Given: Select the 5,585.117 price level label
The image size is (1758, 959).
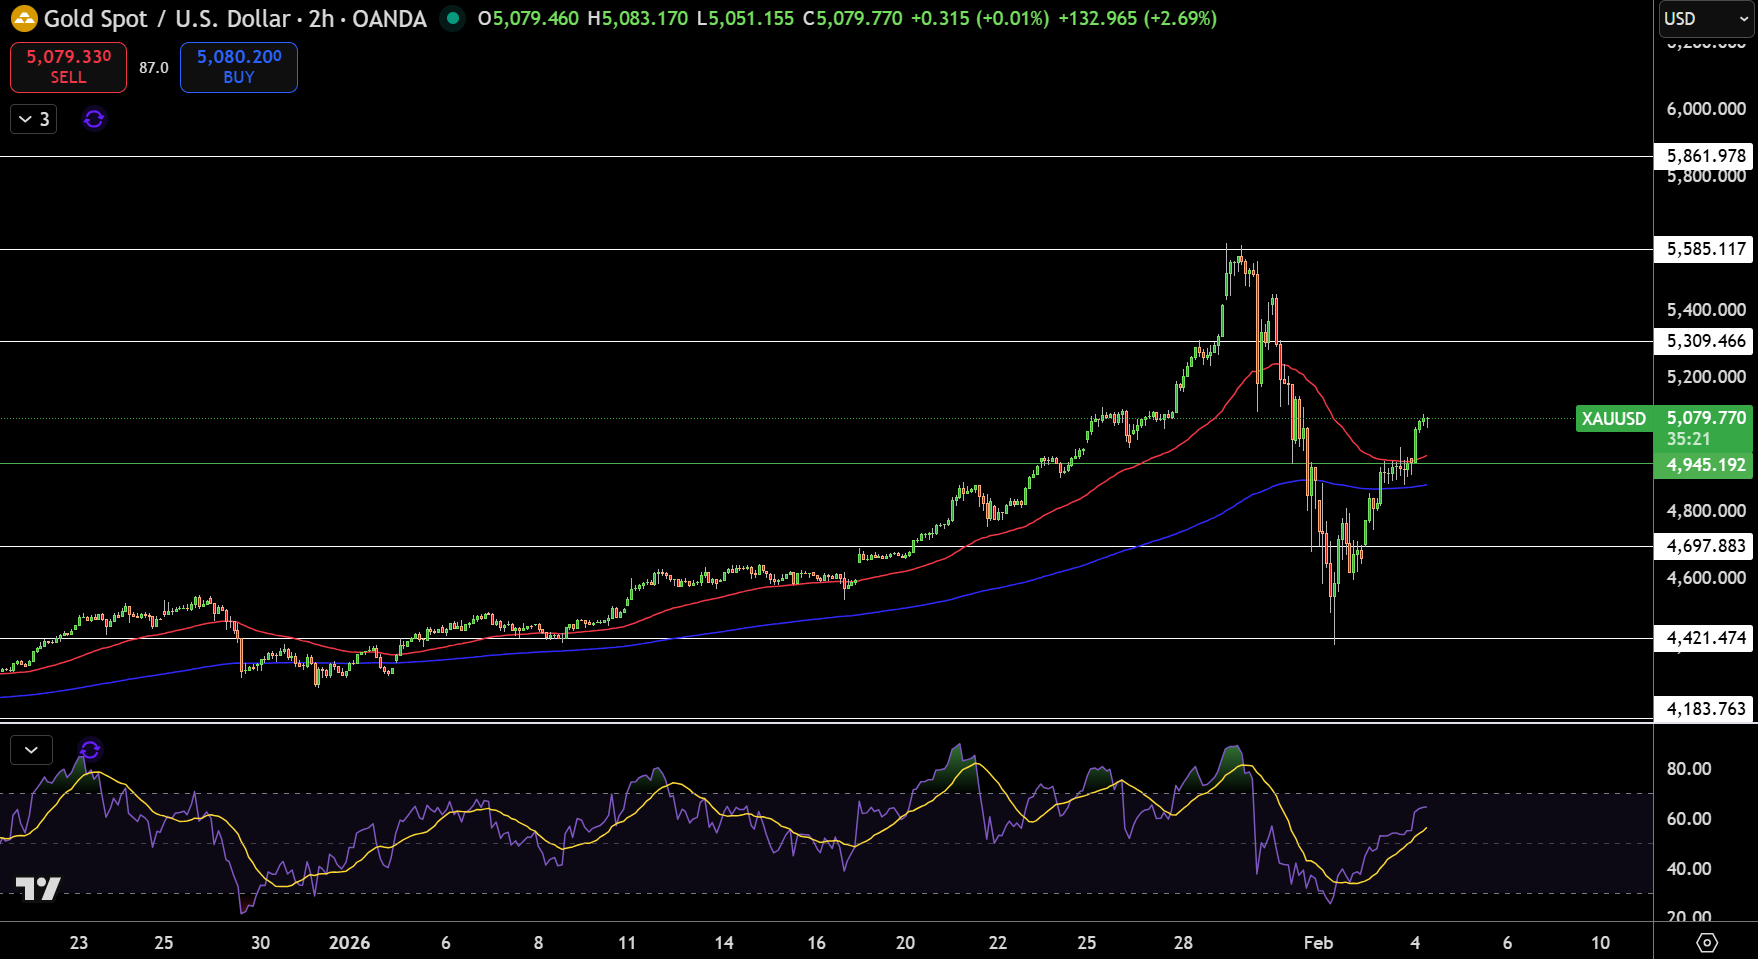Looking at the screenshot, I should 1706,249.
